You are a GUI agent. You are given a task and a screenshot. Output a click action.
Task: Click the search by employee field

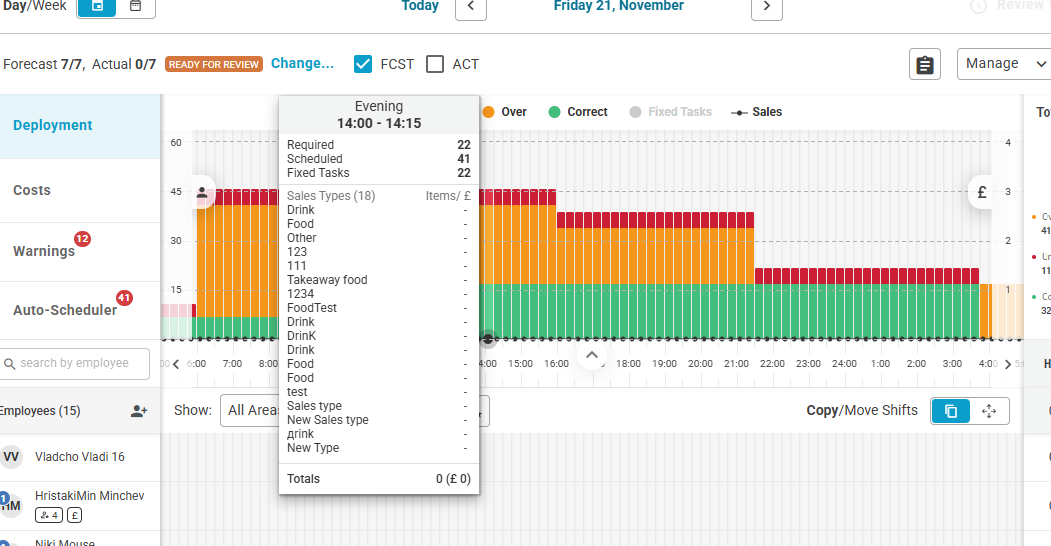click(x=75, y=363)
